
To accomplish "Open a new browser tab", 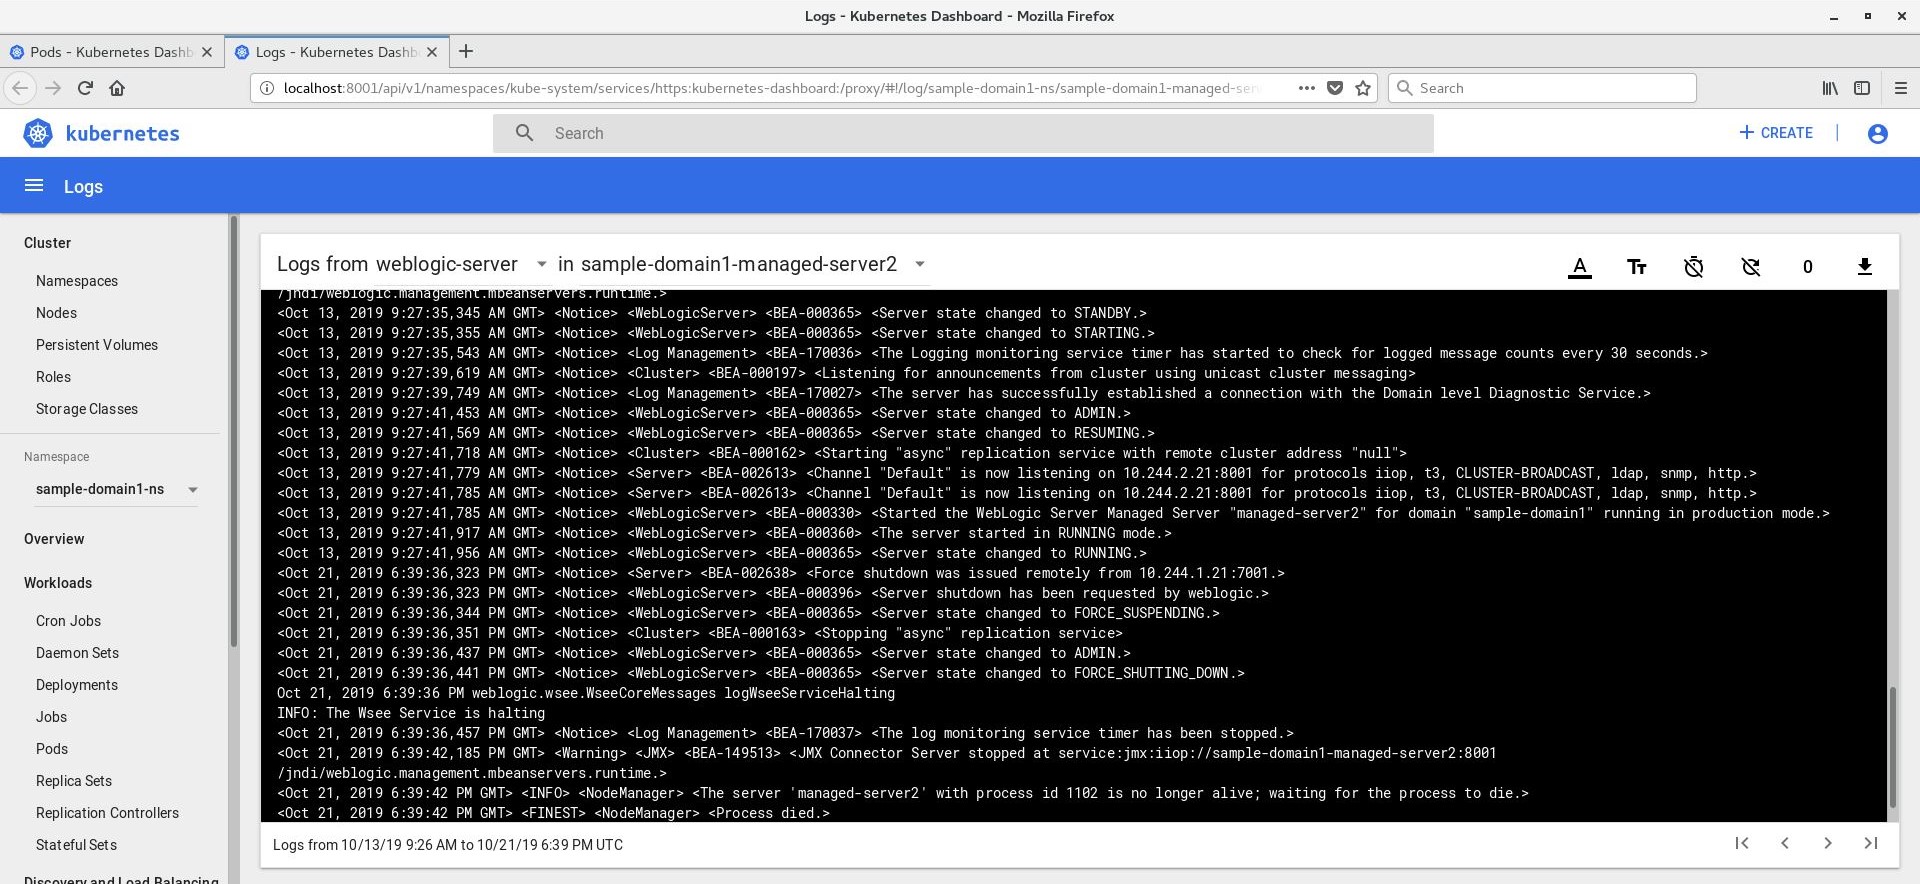I will [x=466, y=51].
